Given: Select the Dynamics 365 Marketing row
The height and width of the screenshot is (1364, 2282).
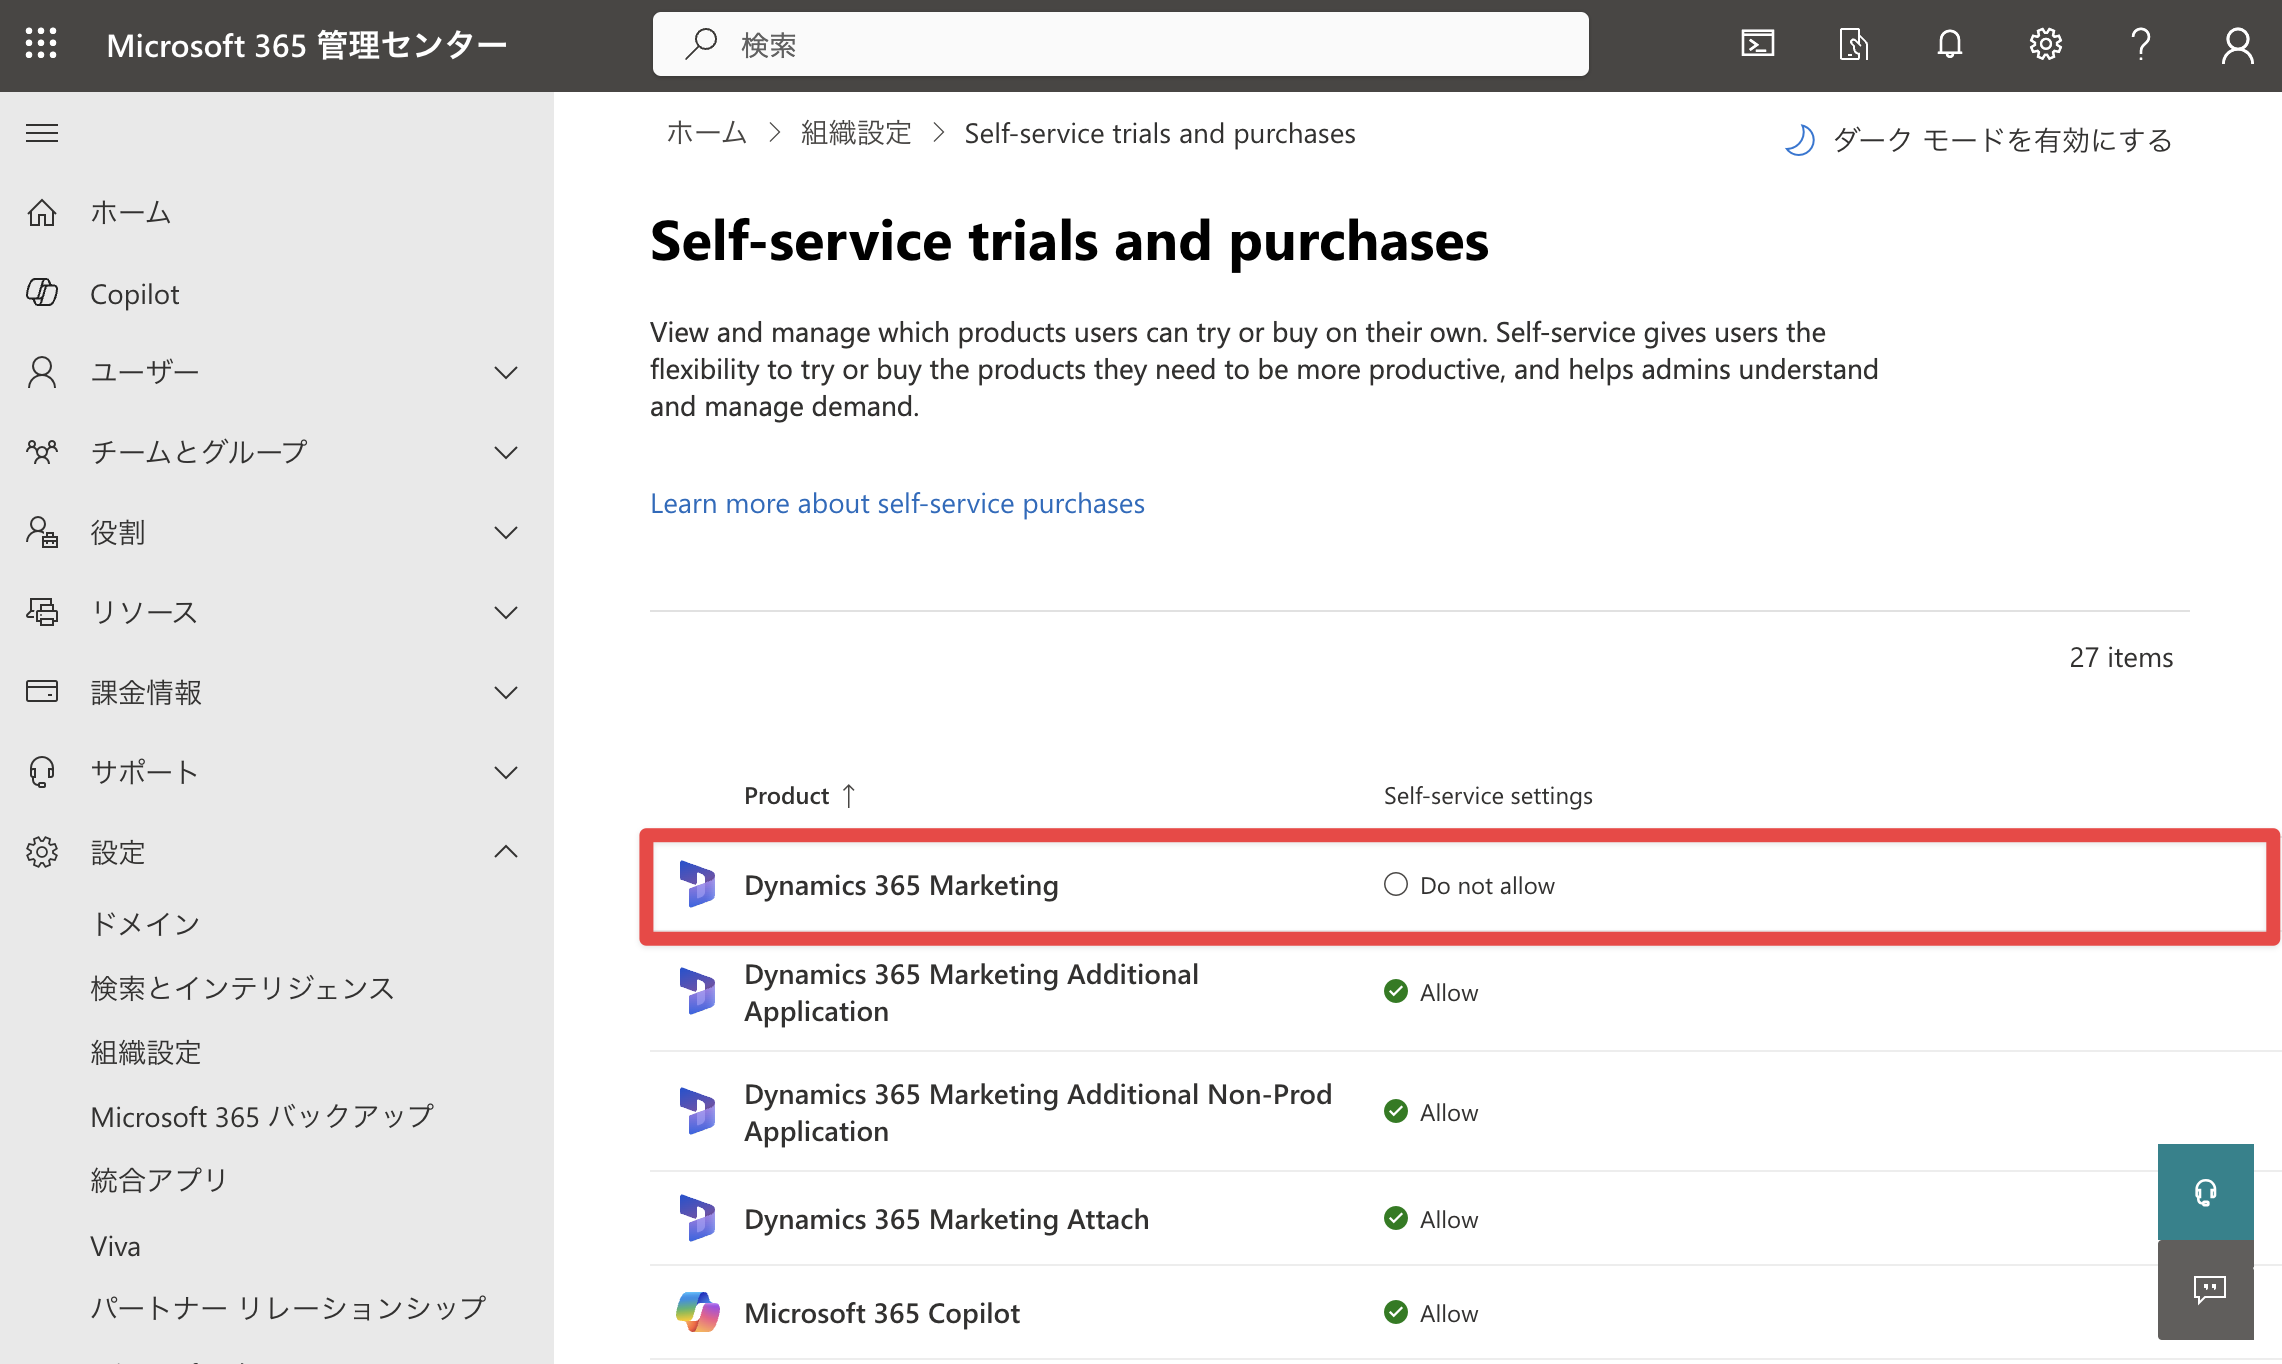Looking at the screenshot, I should tap(1459, 886).
